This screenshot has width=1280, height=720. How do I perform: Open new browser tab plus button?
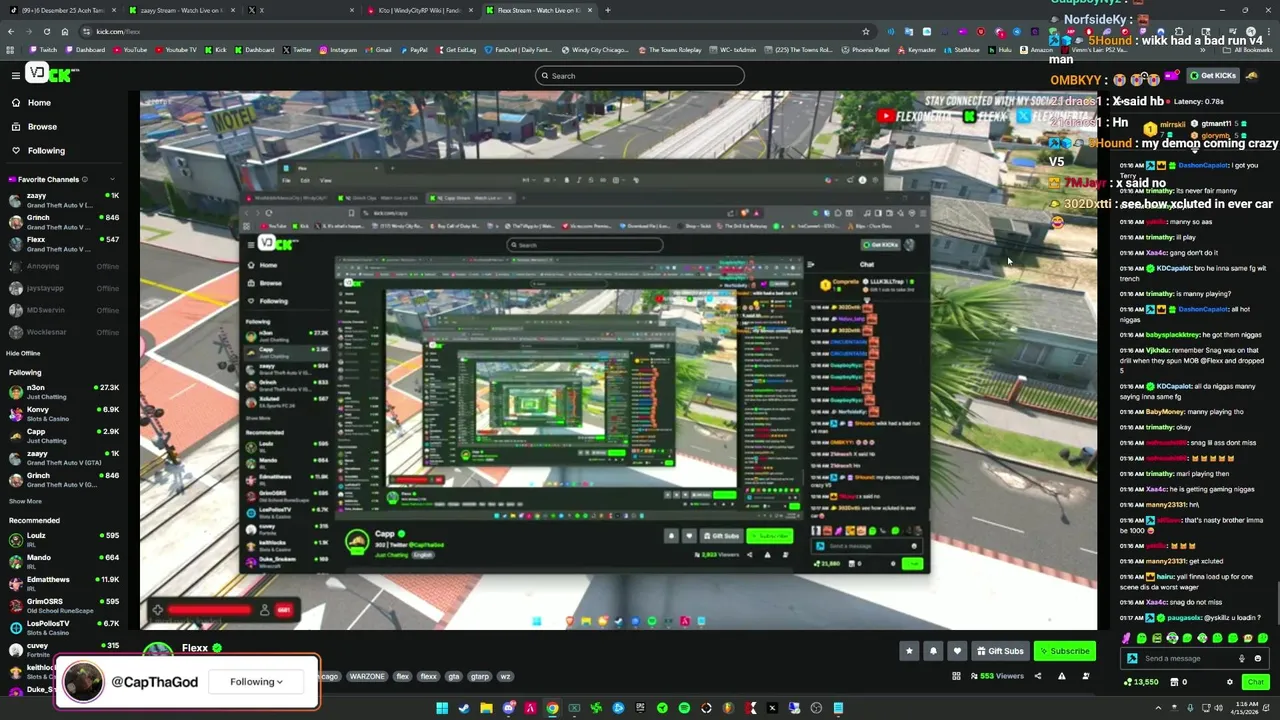tap(607, 10)
